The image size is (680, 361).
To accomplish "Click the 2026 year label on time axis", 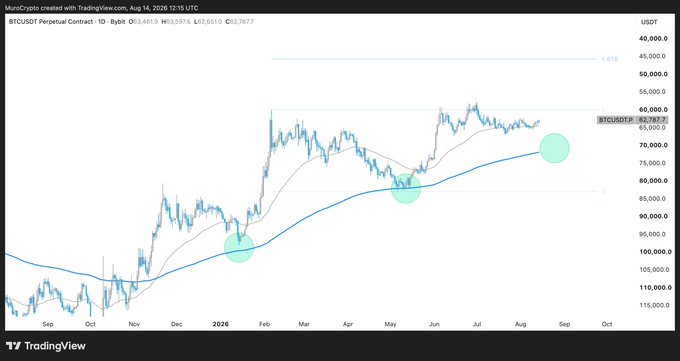I will [220, 324].
